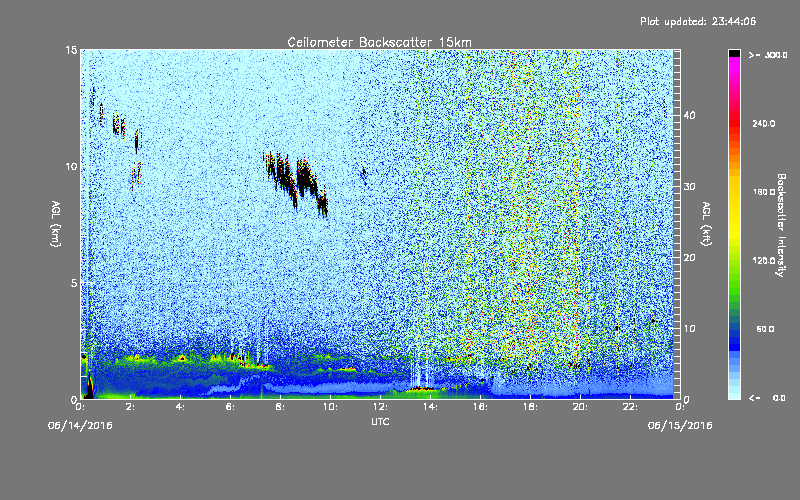Click the 20 kft tick label on right axis
This screenshot has width=800, height=500.
pos(689,258)
